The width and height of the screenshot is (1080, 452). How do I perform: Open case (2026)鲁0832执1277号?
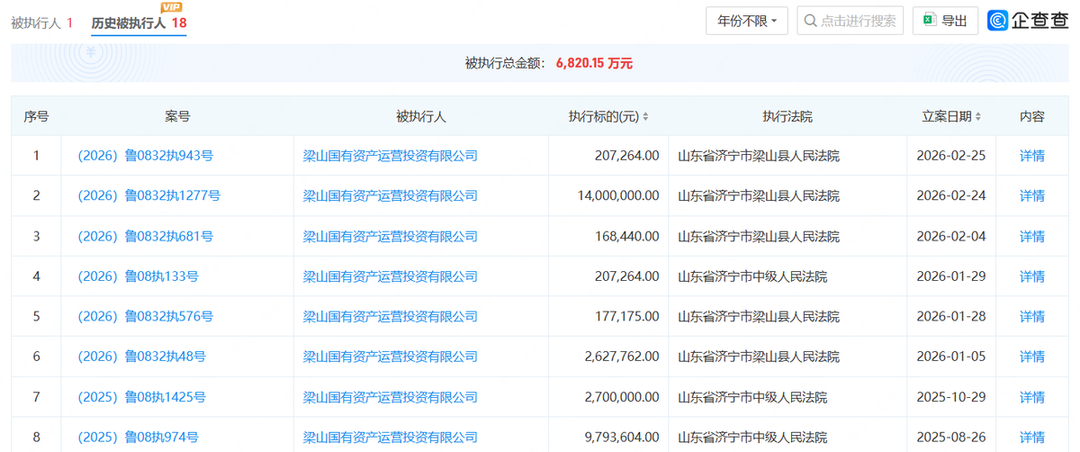tap(149, 196)
